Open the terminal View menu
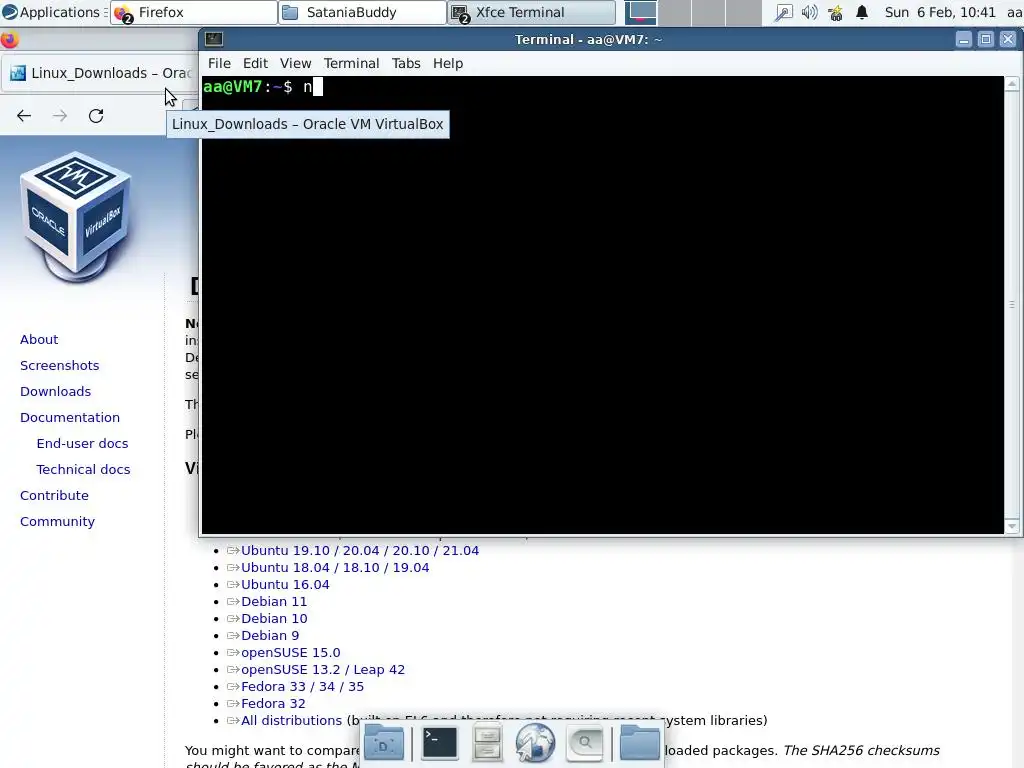 pyautogui.click(x=295, y=63)
